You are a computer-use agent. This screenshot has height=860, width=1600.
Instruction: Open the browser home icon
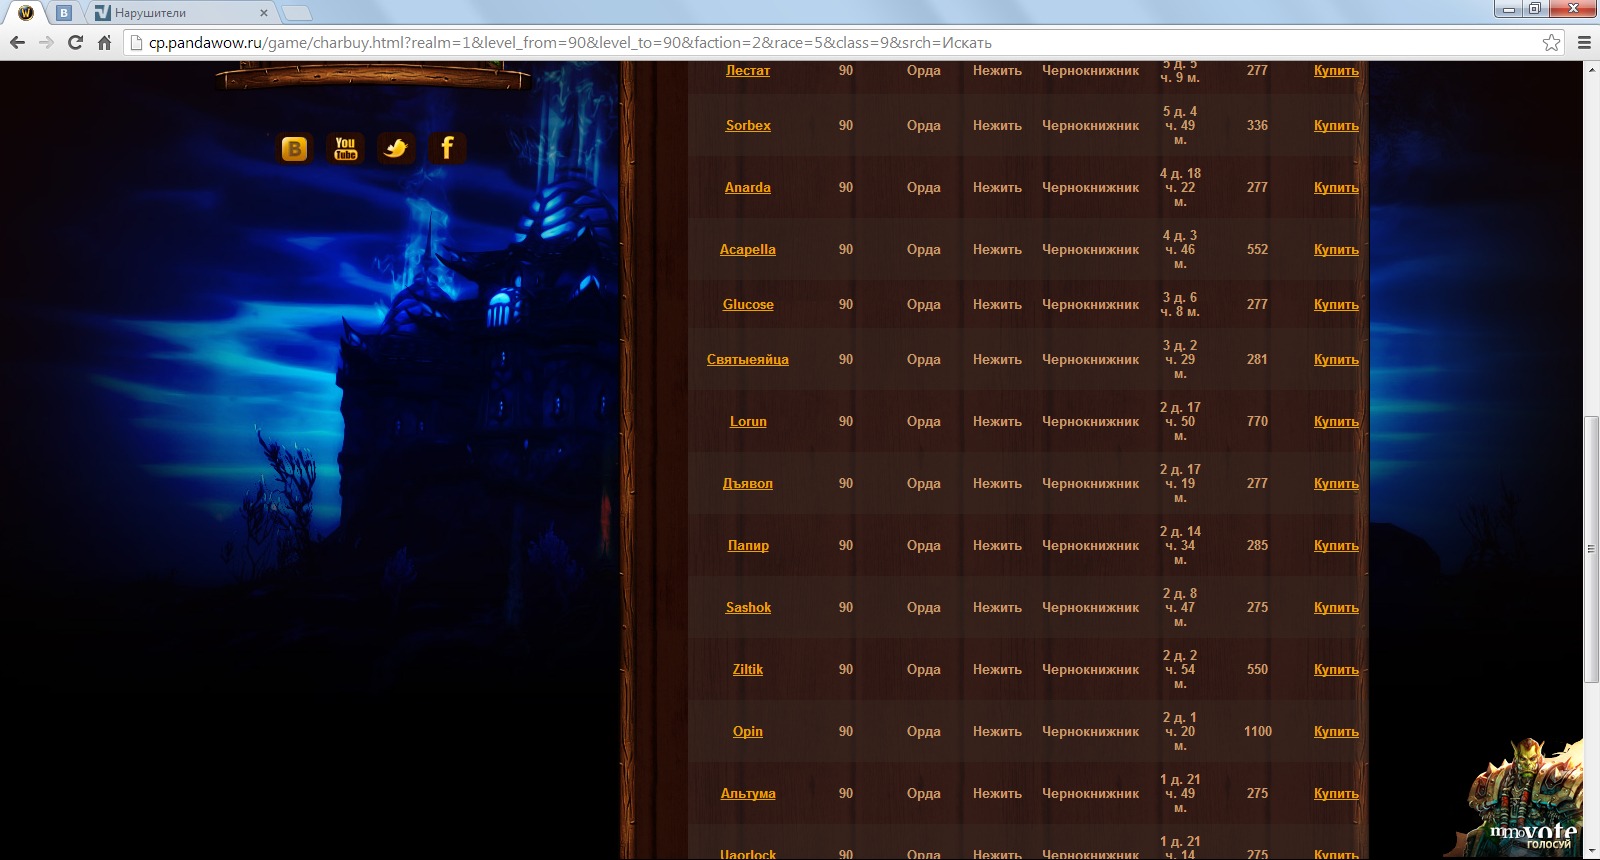coord(104,42)
